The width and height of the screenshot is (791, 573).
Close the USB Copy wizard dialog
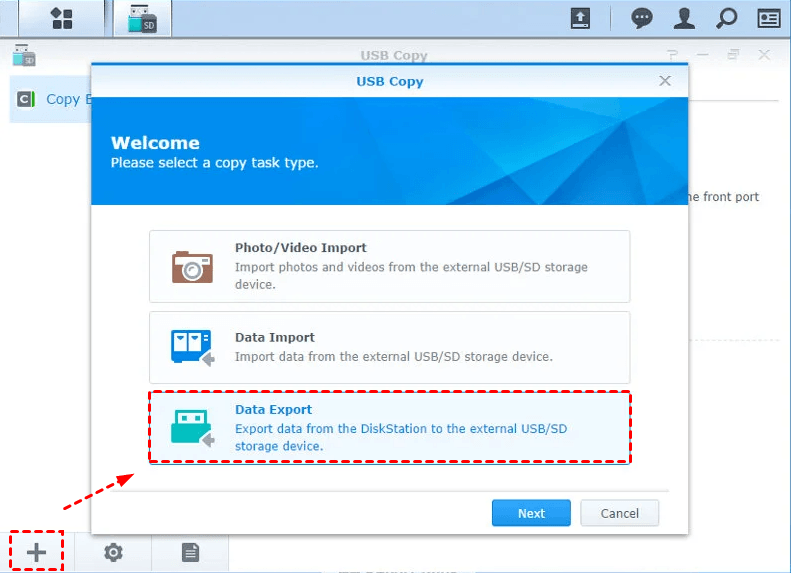665,81
